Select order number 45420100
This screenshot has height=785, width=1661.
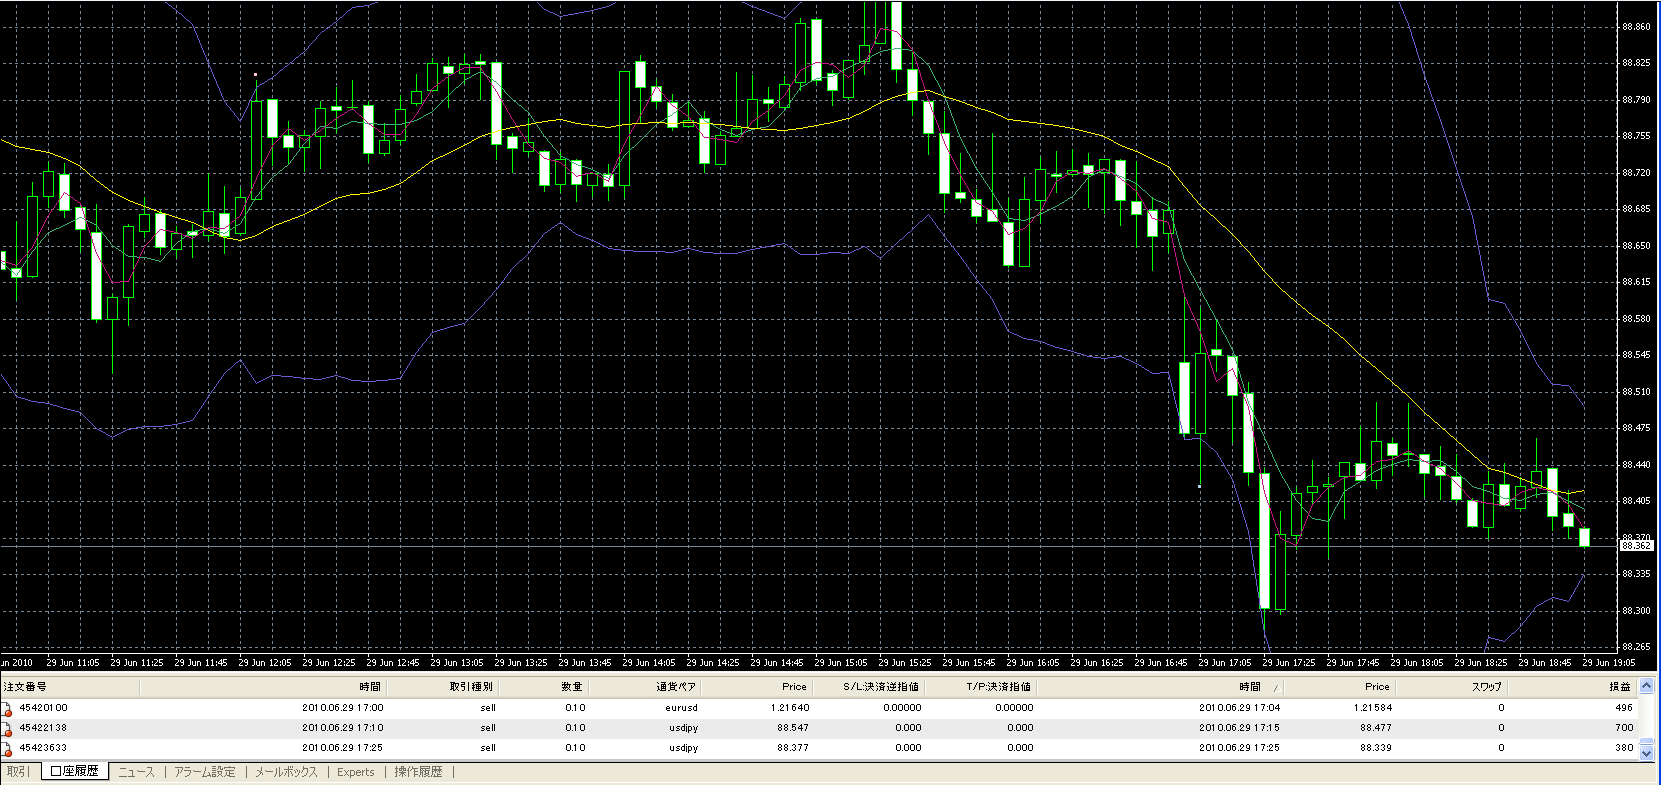[x=43, y=708]
